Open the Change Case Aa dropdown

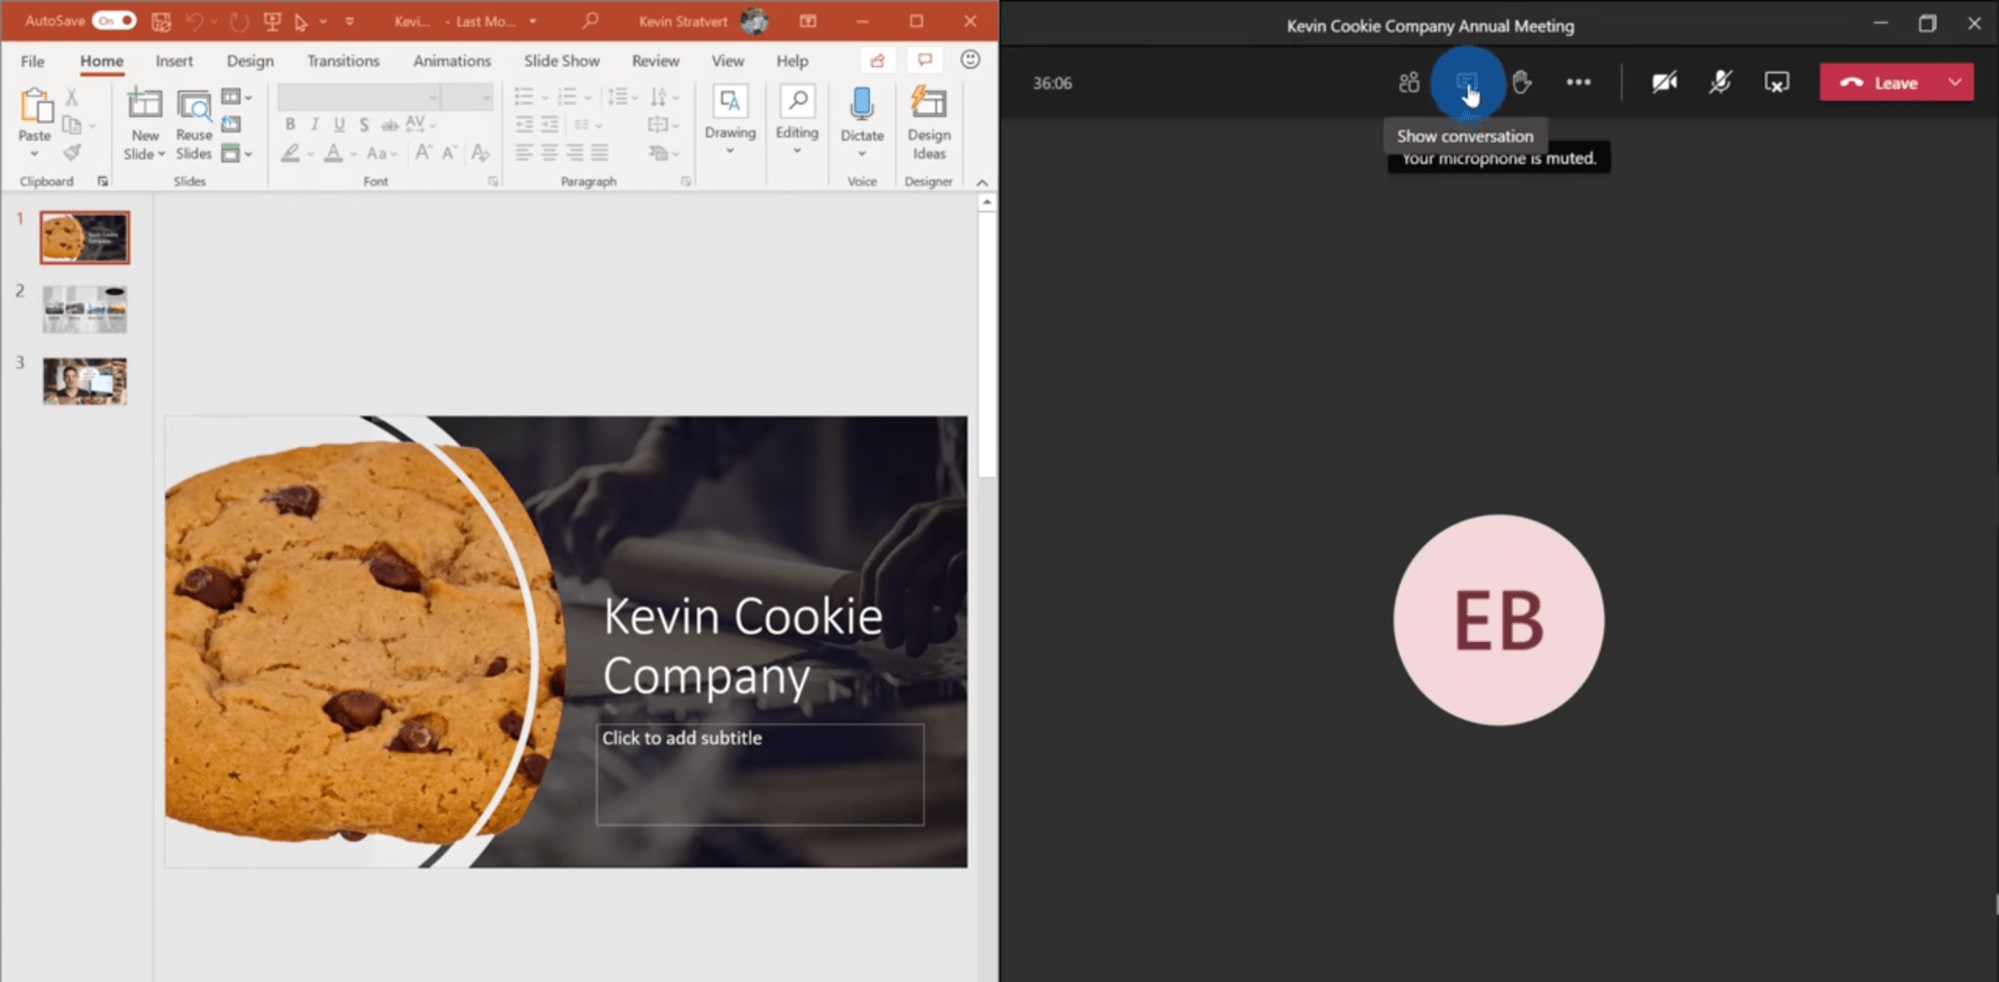click(381, 153)
